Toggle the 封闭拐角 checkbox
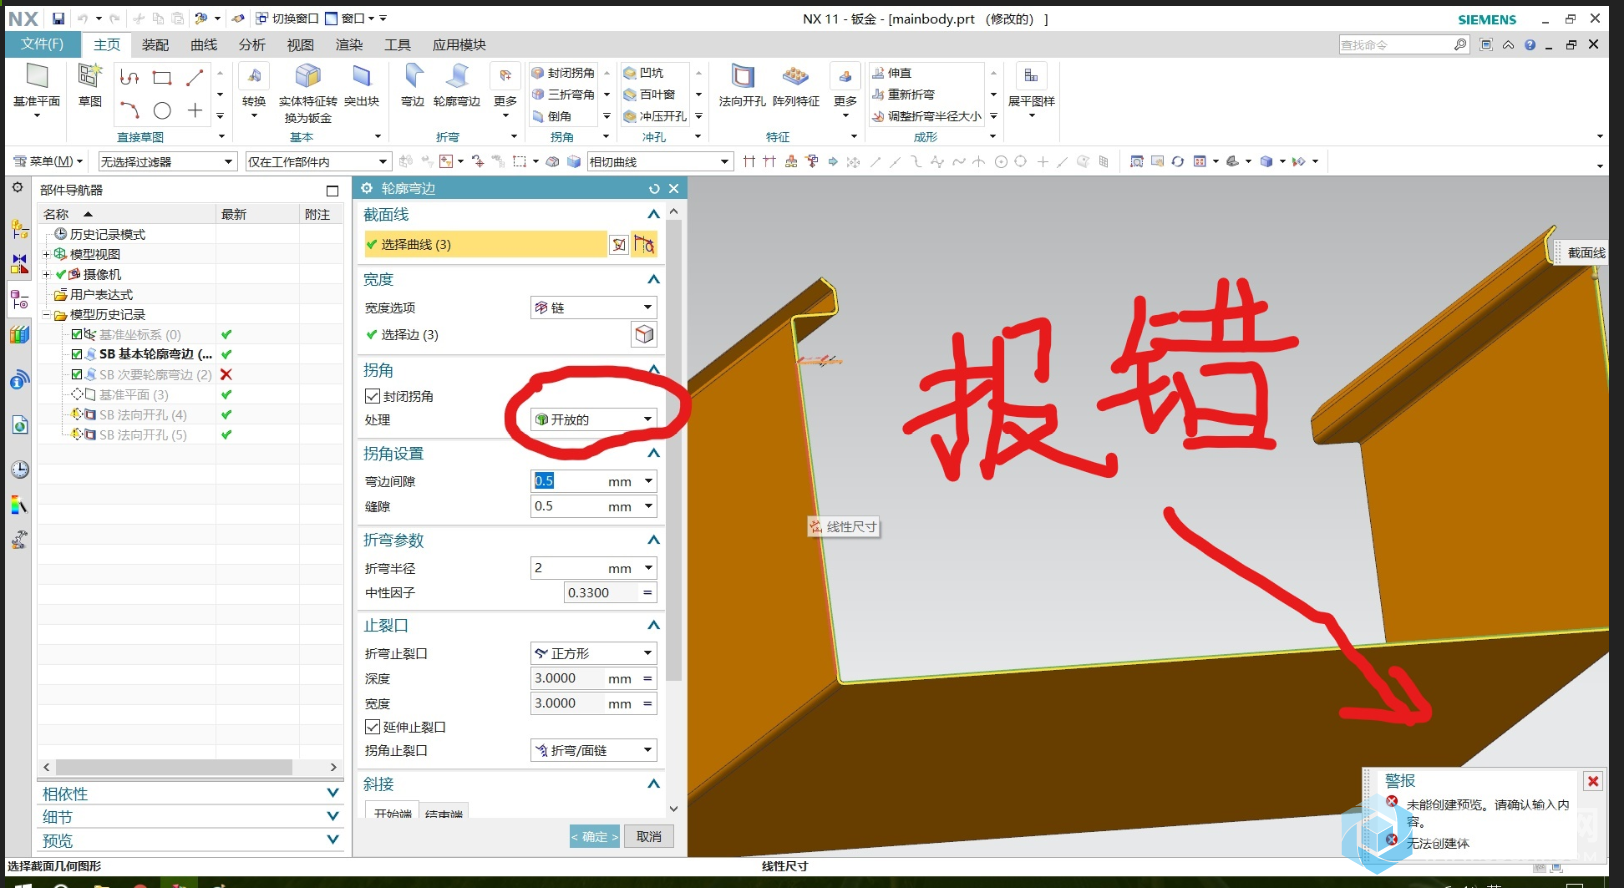The width and height of the screenshot is (1624, 888). [x=372, y=396]
